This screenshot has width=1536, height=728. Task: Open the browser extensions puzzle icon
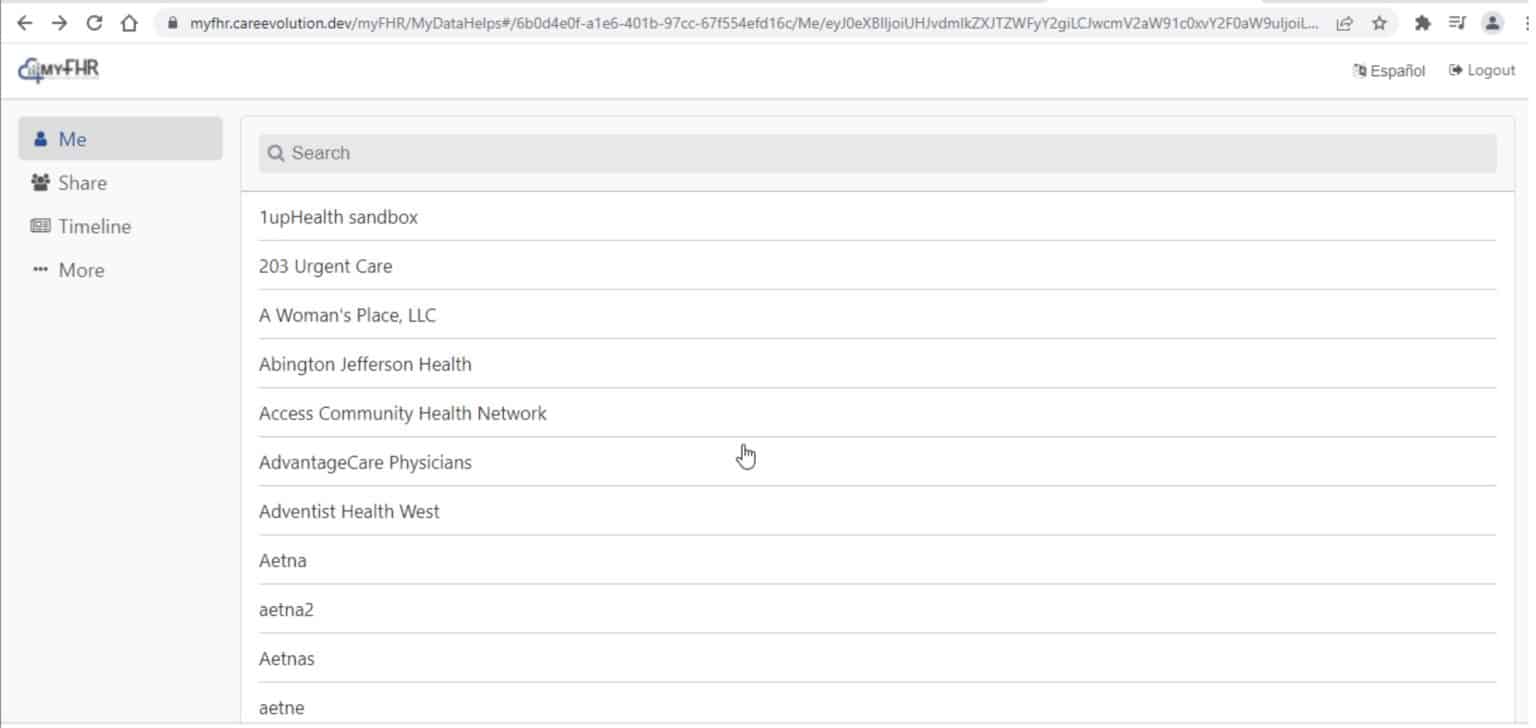click(1423, 23)
